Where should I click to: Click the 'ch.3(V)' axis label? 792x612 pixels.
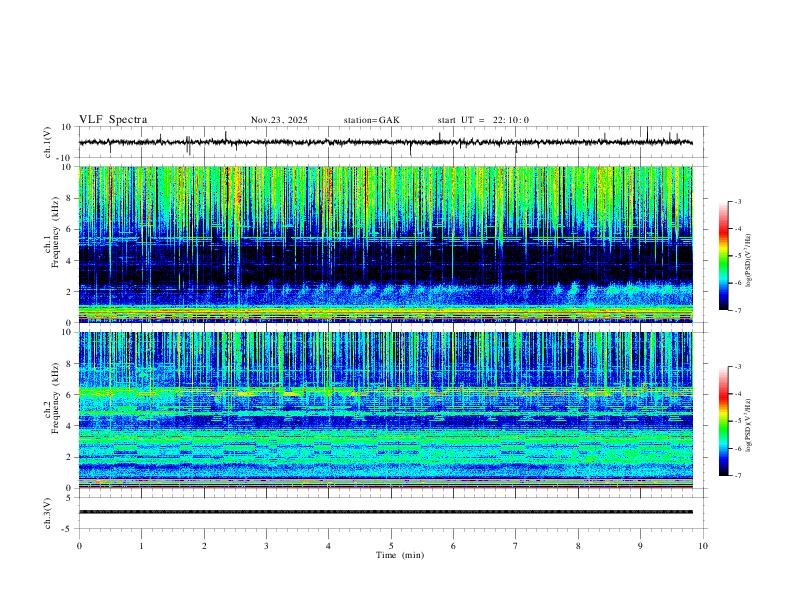[x=48, y=514]
